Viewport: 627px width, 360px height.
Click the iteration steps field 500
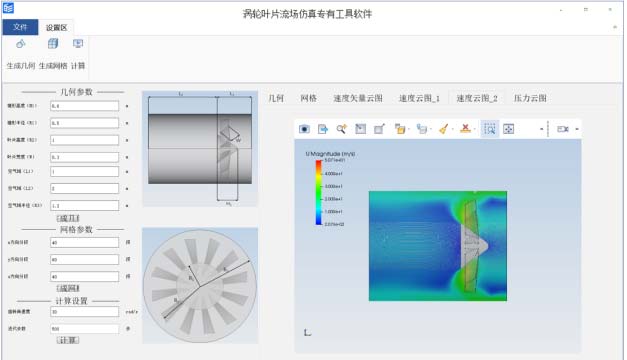point(84,329)
